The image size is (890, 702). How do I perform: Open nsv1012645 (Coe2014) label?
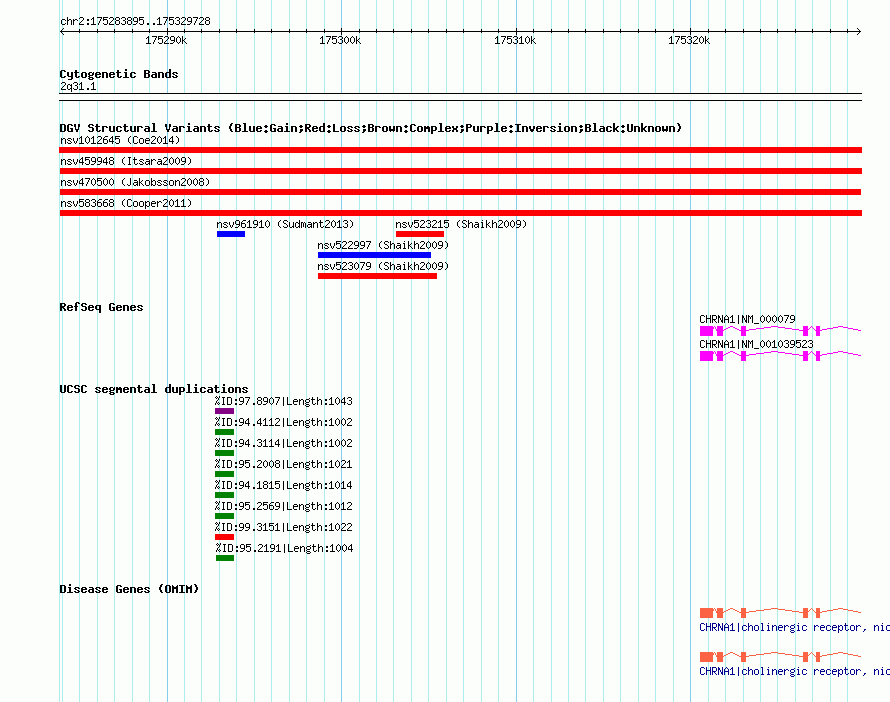(x=120, y=140)
